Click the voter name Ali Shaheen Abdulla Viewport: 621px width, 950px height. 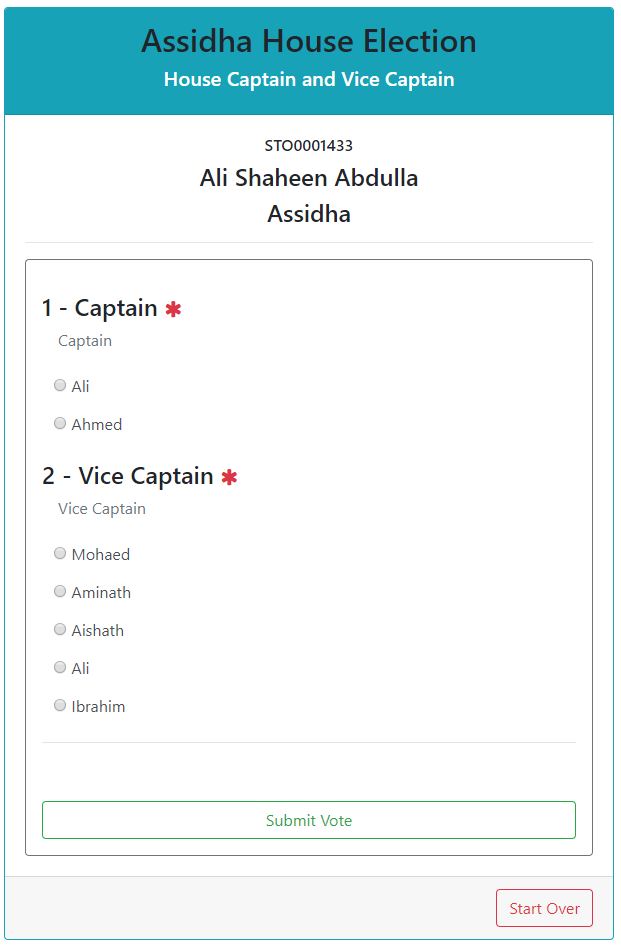pos(309,178)
